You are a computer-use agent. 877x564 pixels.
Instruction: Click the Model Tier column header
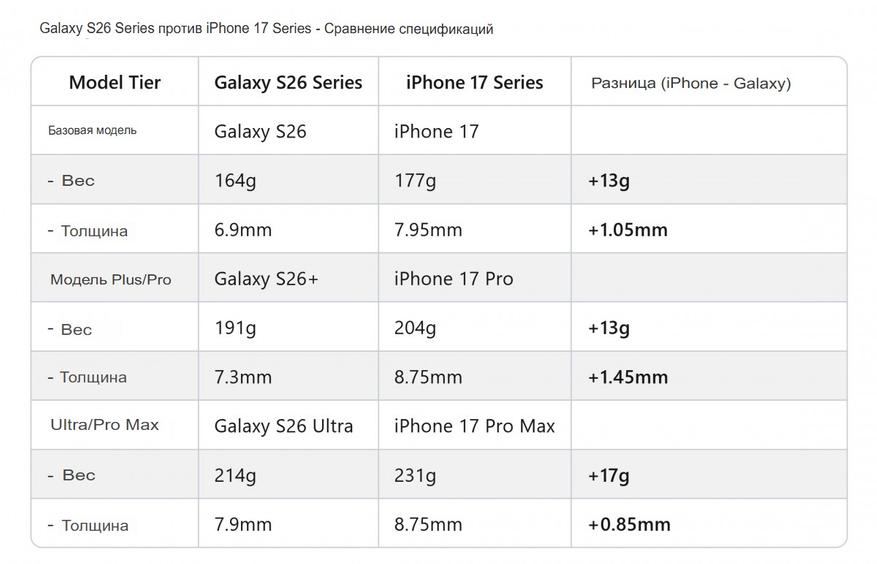[x=114, y=82]
